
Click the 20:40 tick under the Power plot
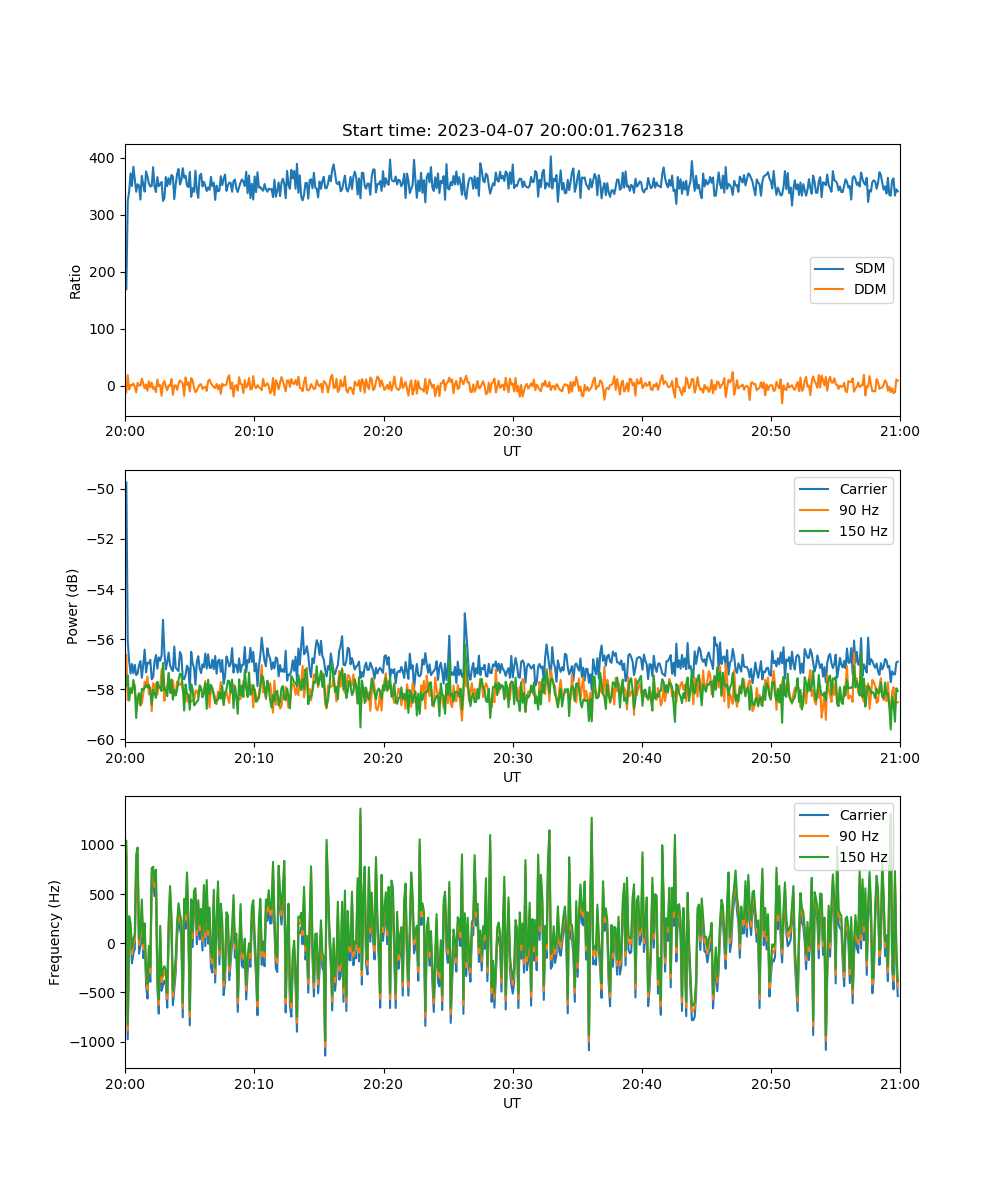click(641, 757)
